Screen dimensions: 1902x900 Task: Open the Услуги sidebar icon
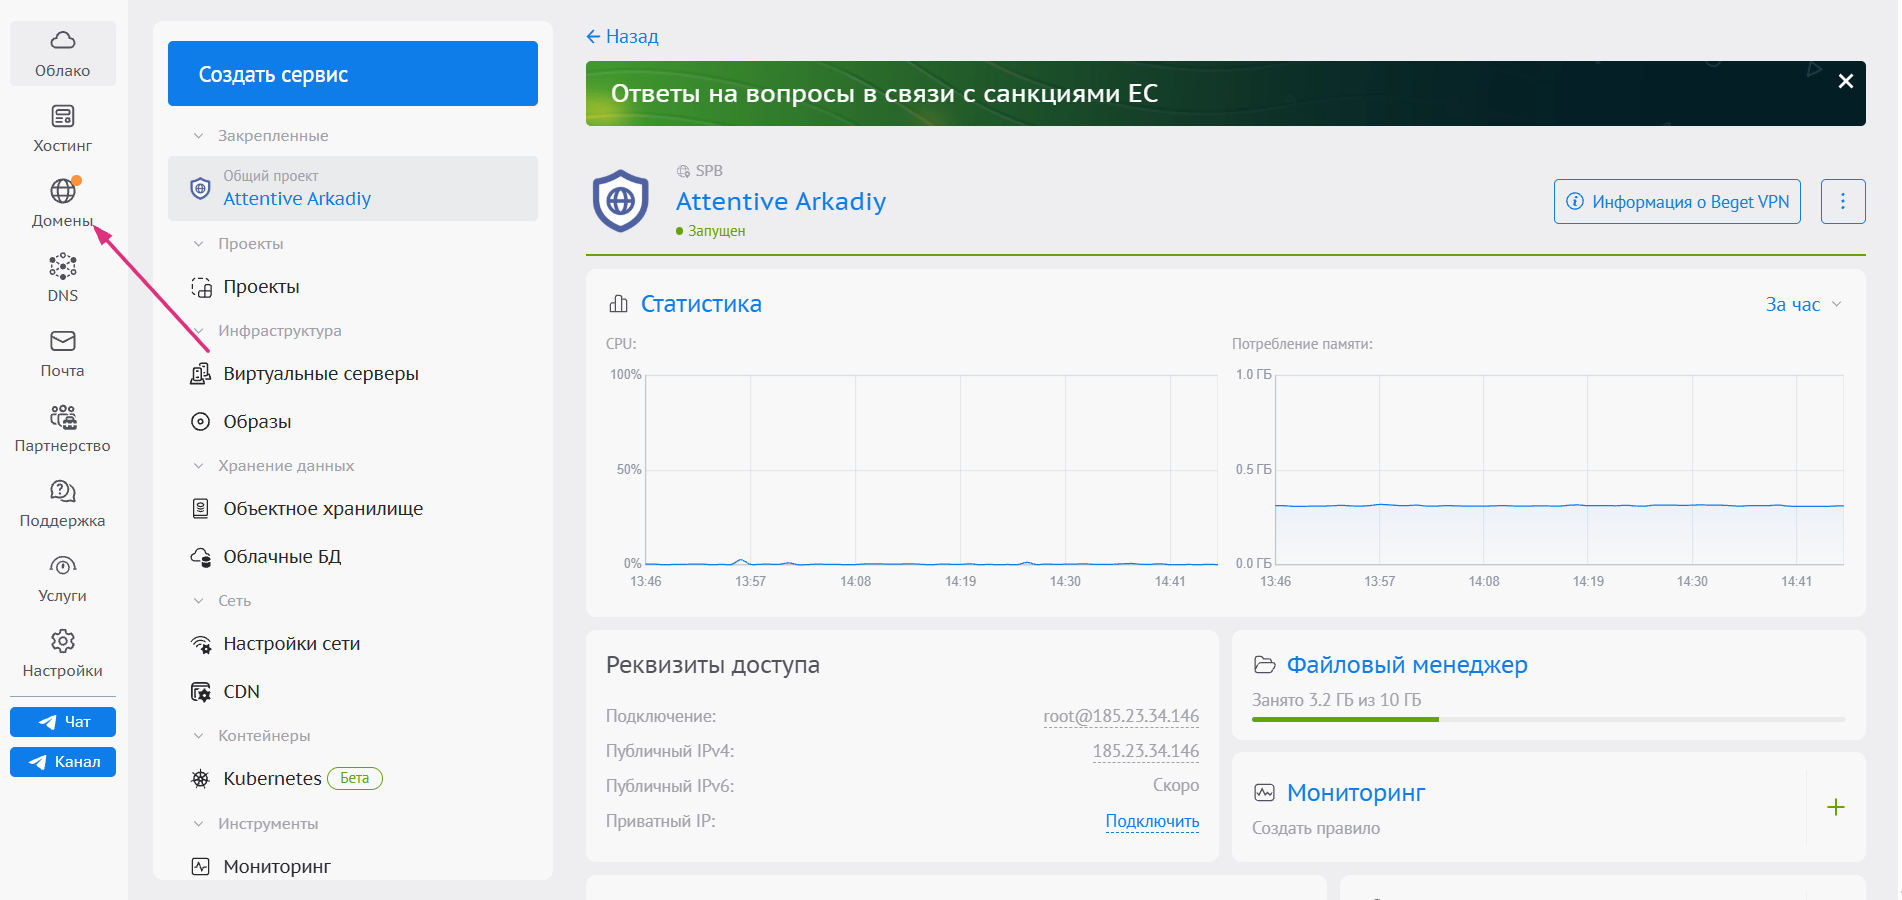63,566
